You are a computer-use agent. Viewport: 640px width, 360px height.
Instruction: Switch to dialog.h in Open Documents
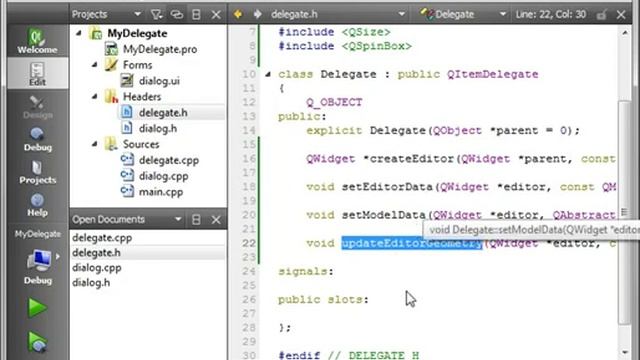(x=91, y=283)
